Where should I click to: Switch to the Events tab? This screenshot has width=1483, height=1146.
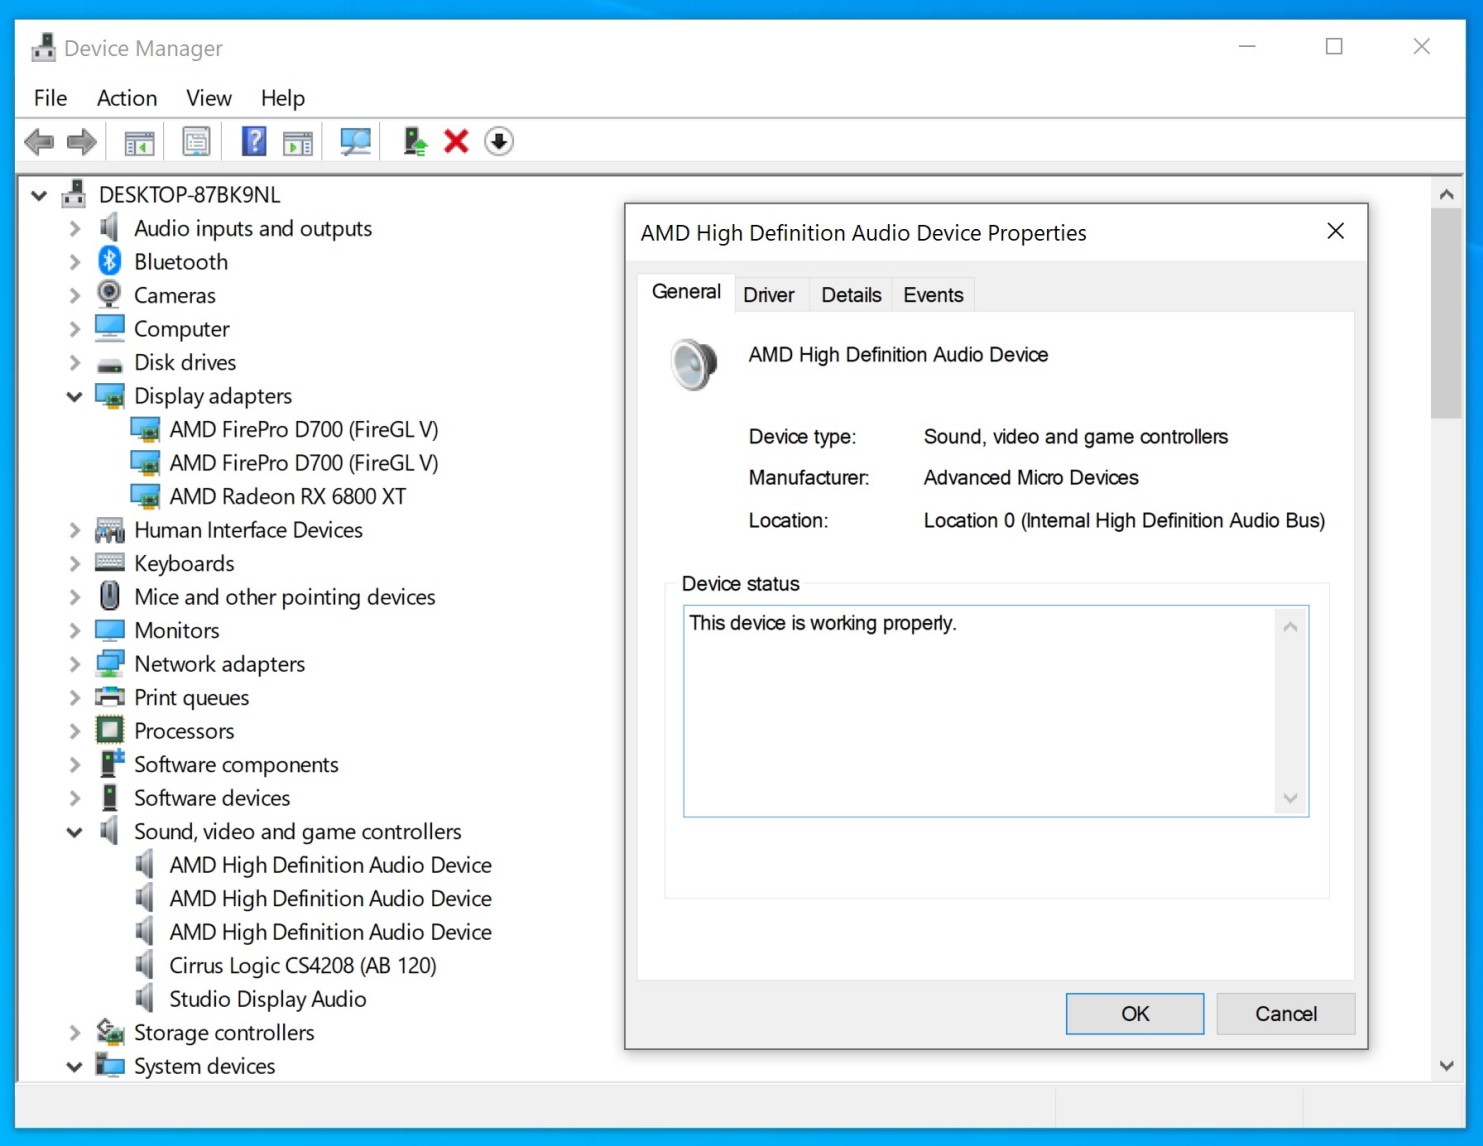point(933,295)
